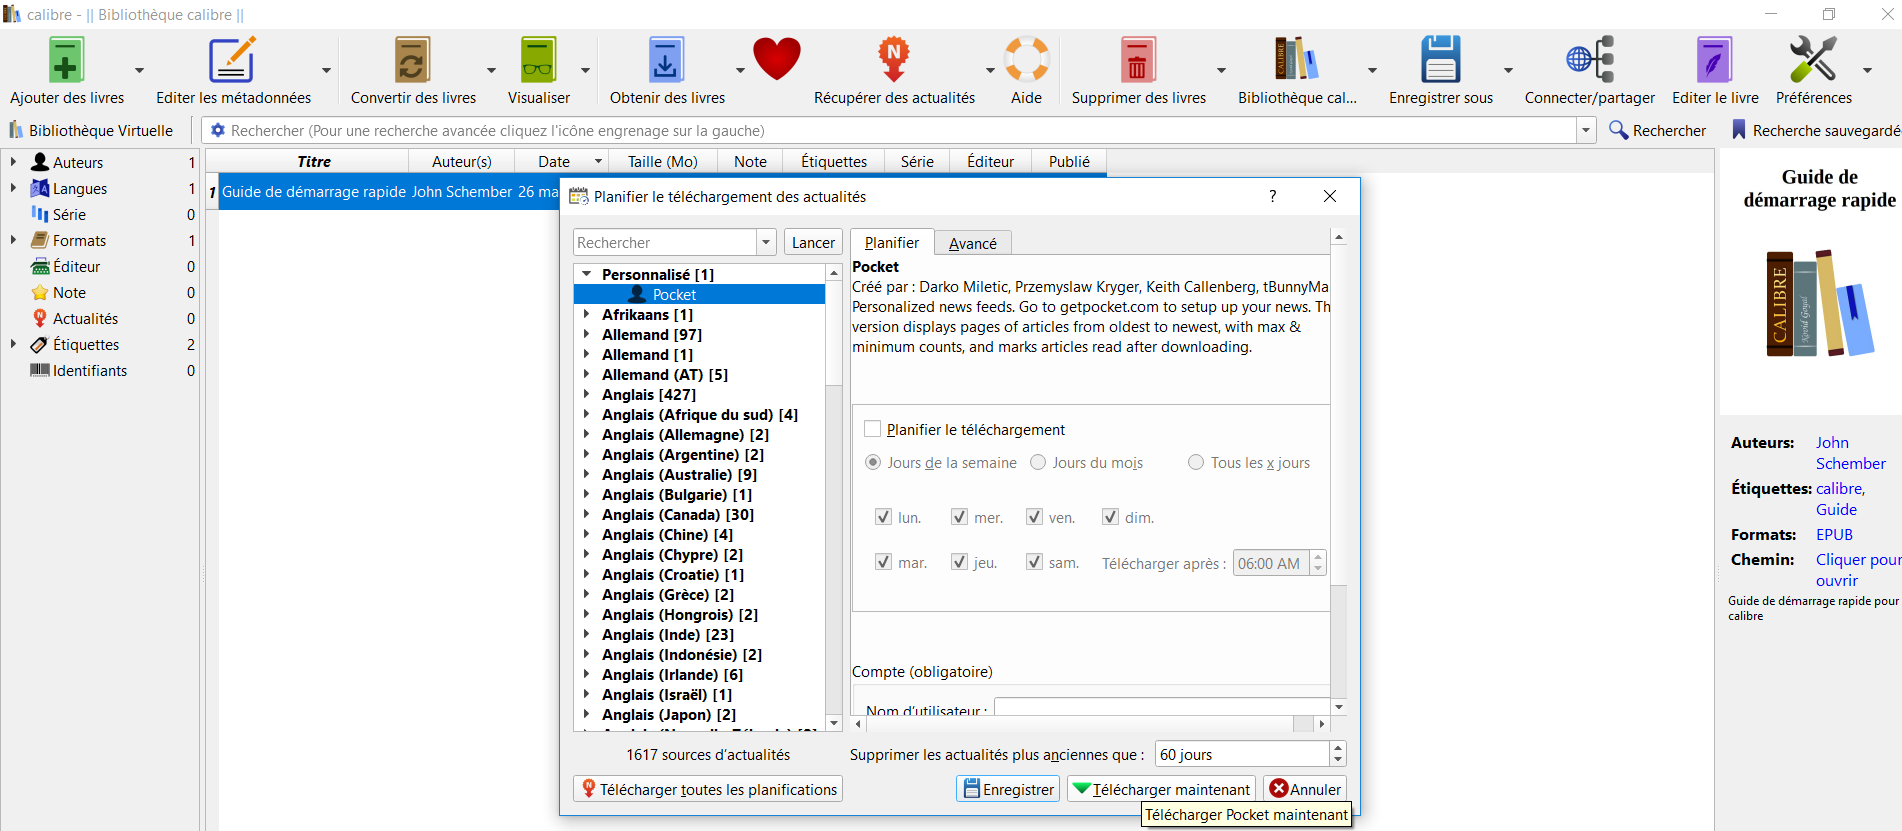This screenshot has height=831, width=1902.
Task: Toggle the lun. checkbox
Action: [884, 517]
